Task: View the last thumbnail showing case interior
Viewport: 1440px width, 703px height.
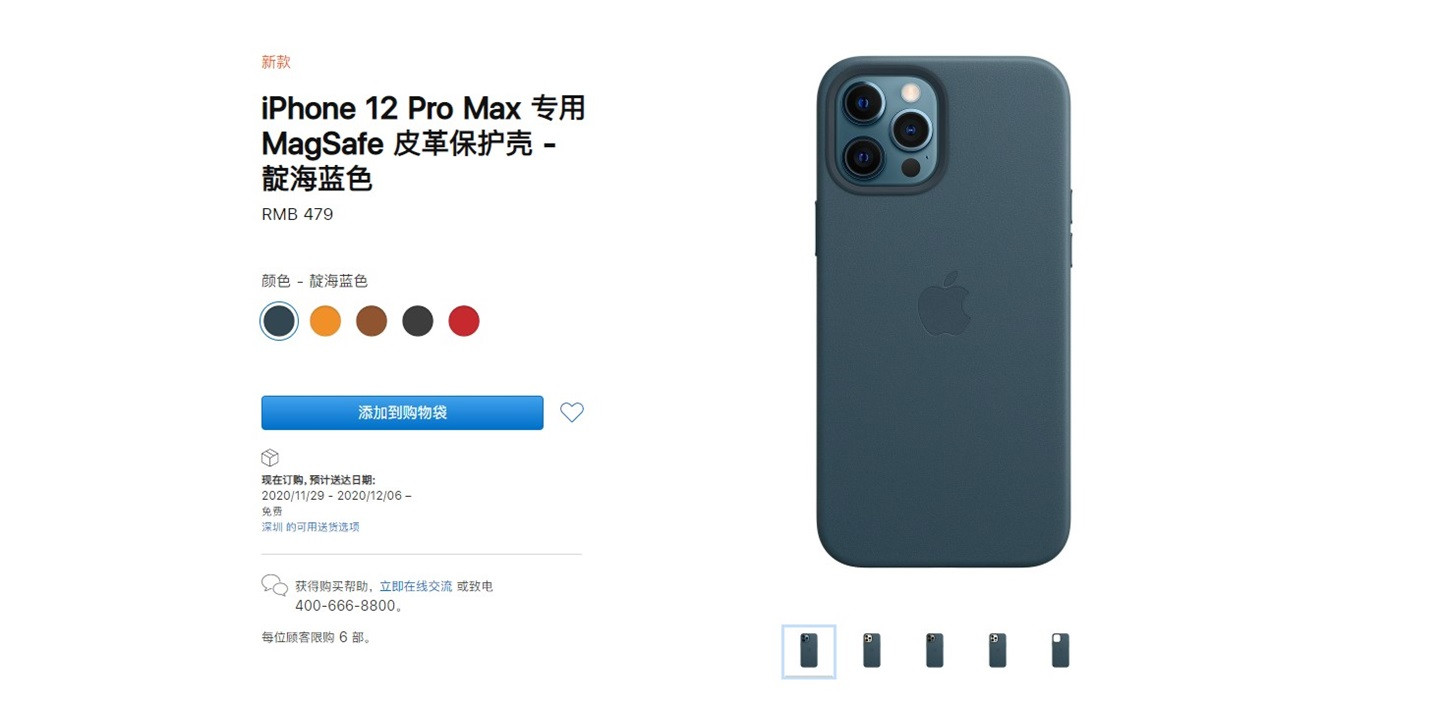Action: pos(1060,651)
